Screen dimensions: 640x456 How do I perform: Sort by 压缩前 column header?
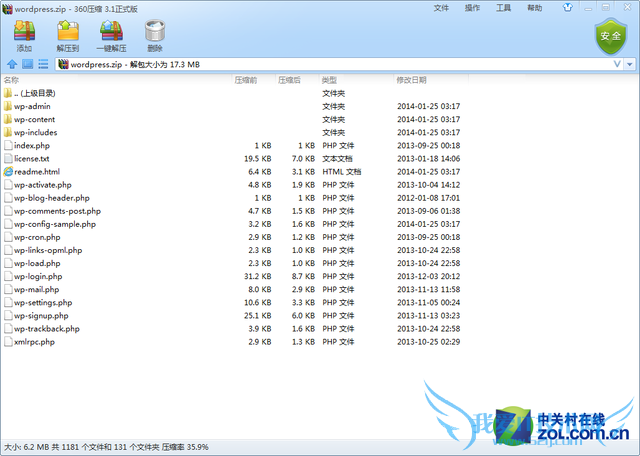(x=246, y=80)
